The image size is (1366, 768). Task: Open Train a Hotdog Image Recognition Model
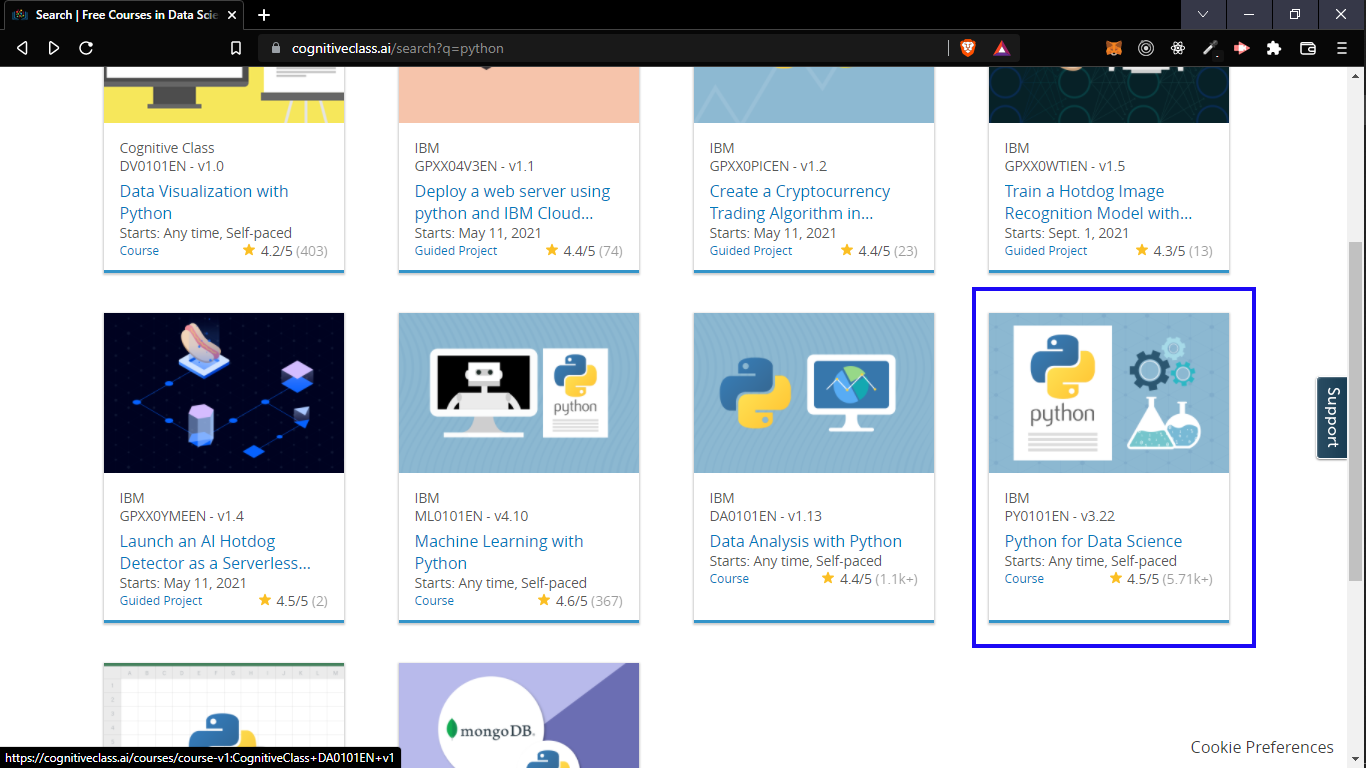click(x=1098, y=202)
